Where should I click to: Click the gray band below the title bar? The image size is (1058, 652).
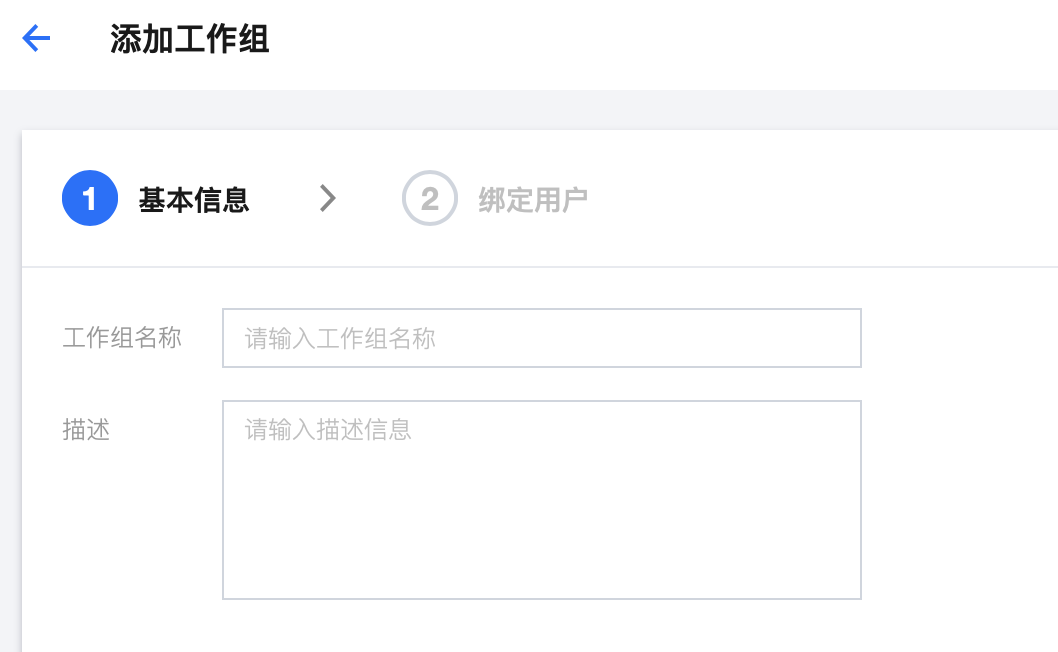point(529,110)
